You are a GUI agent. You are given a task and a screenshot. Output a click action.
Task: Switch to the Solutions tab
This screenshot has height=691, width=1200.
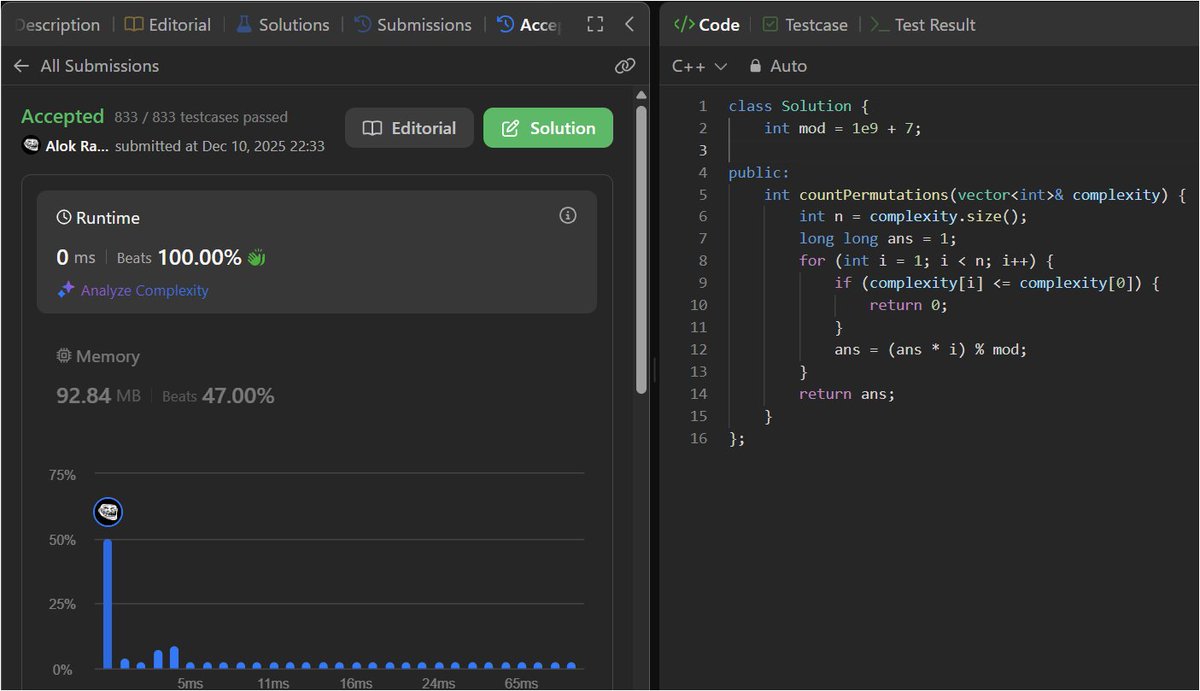[282, 25]
